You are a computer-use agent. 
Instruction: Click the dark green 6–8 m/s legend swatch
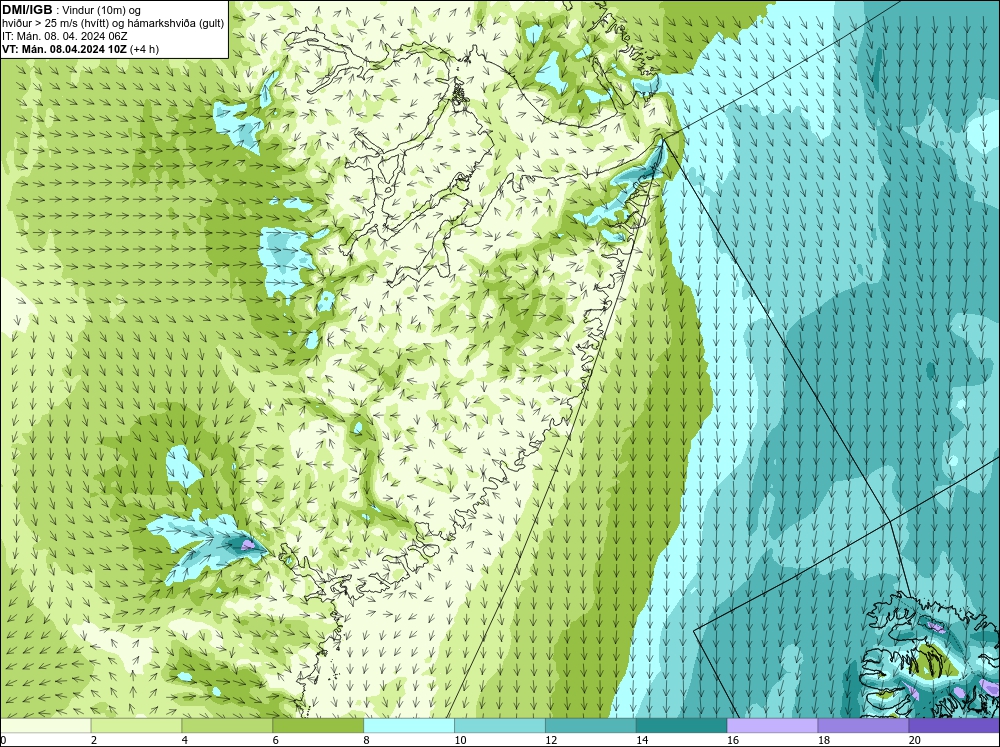tap(318, 726)
